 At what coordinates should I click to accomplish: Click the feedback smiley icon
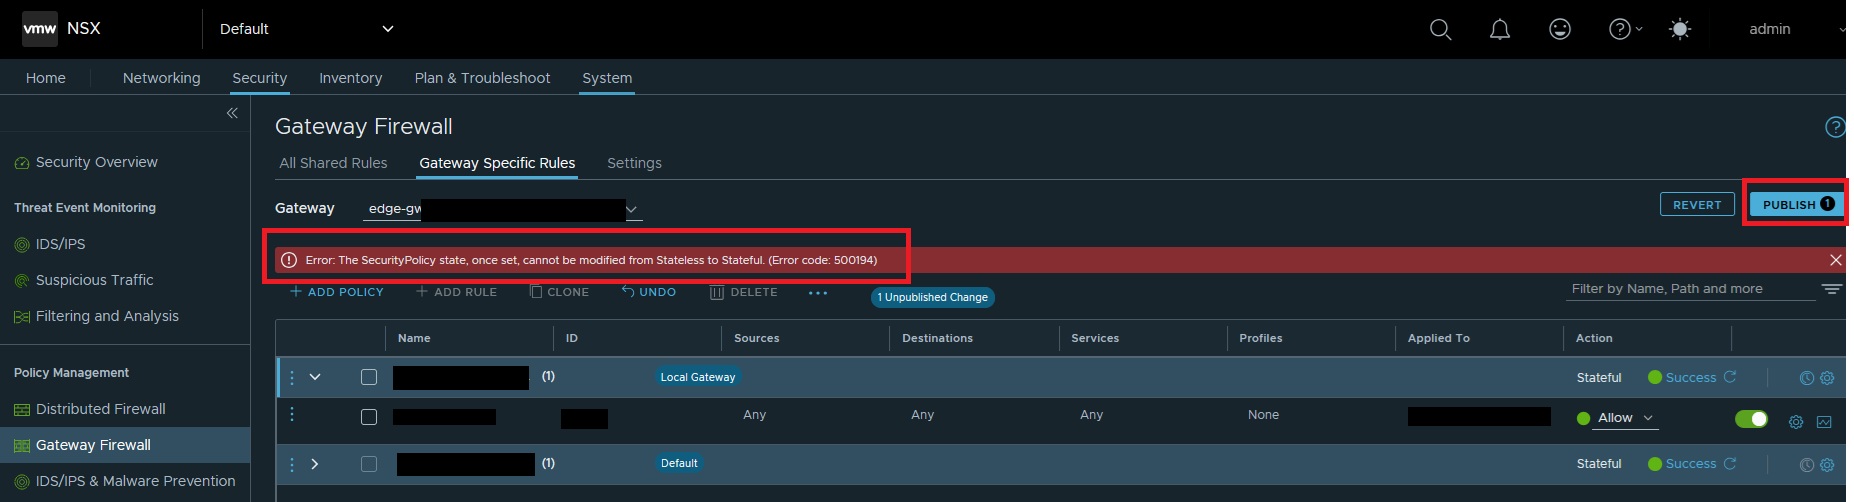tap(1559, 29)
